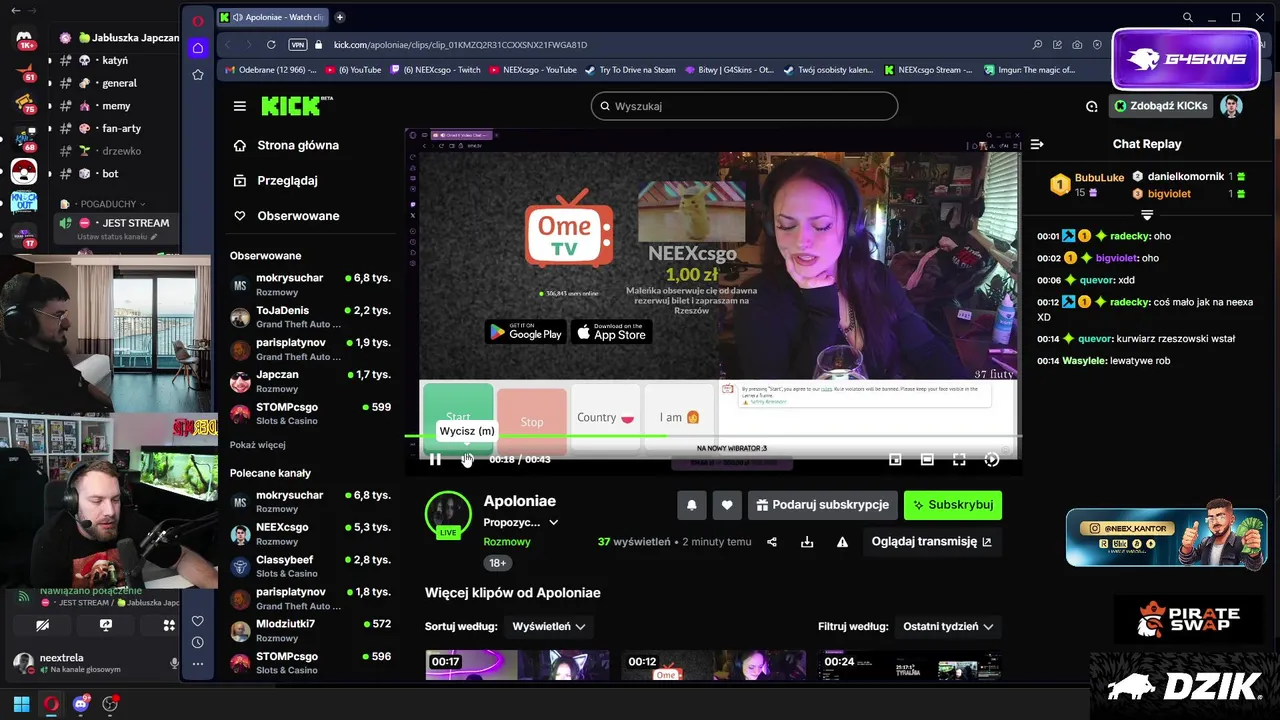
Task: Toggle the Discord microphone mute
Action: pos(174,663)
